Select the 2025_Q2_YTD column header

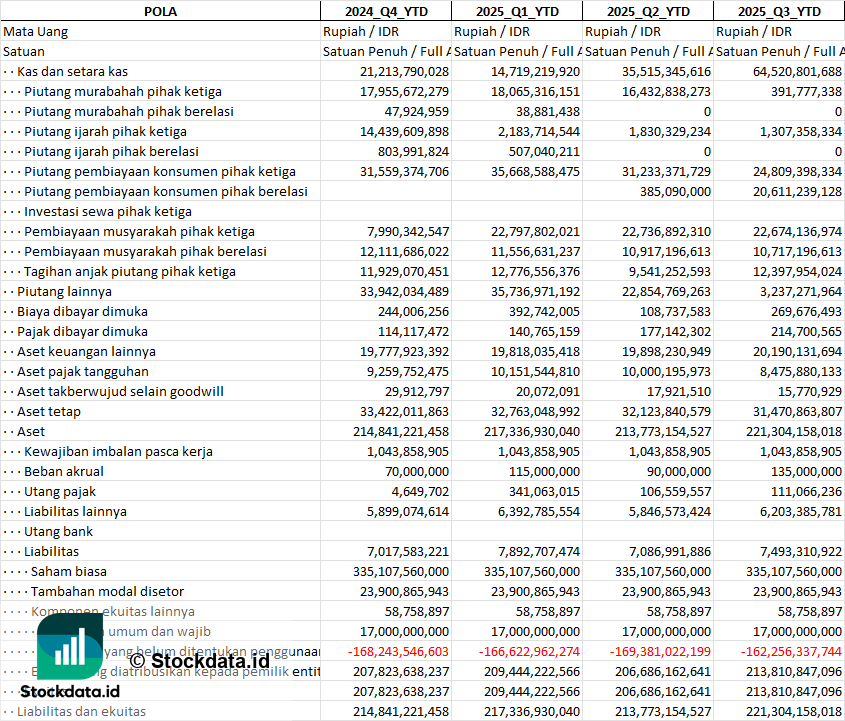[647, 11]
